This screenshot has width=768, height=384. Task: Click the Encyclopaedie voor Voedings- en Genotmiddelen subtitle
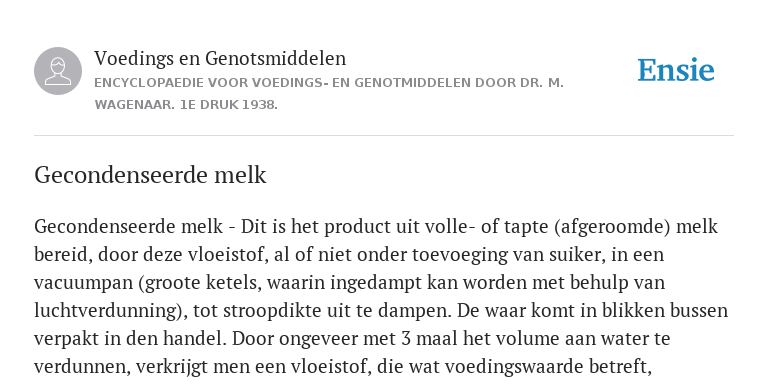(x=329, y=83)
